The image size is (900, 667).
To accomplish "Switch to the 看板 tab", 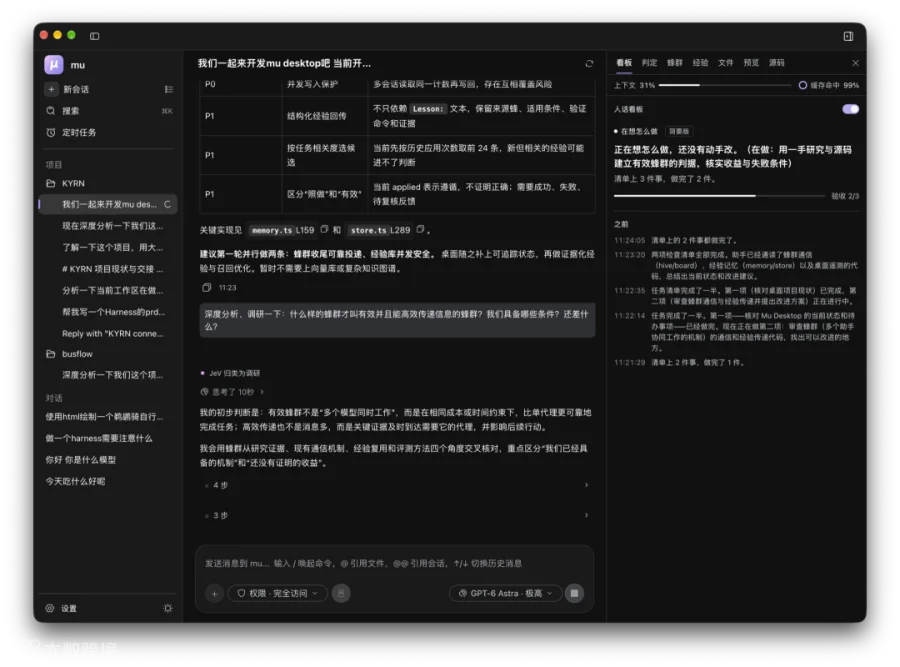I will tap(624, 63).
